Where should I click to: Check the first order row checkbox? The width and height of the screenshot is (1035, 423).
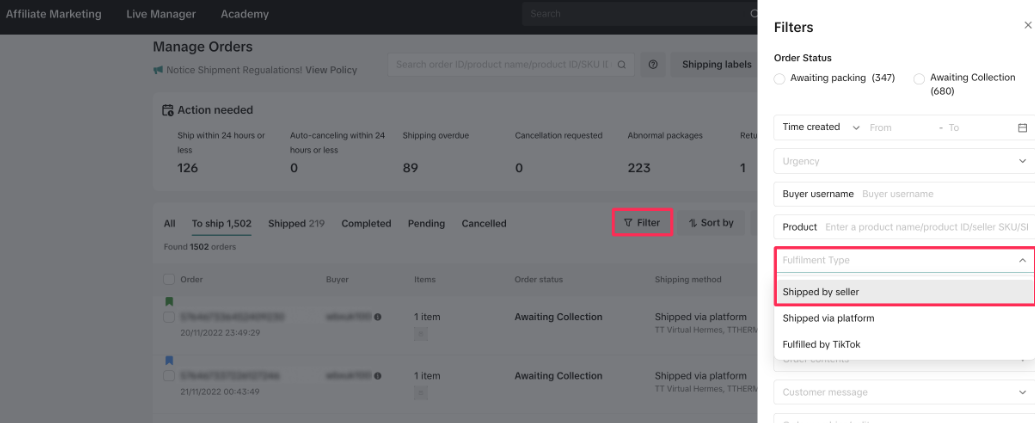tap(168, 317)
